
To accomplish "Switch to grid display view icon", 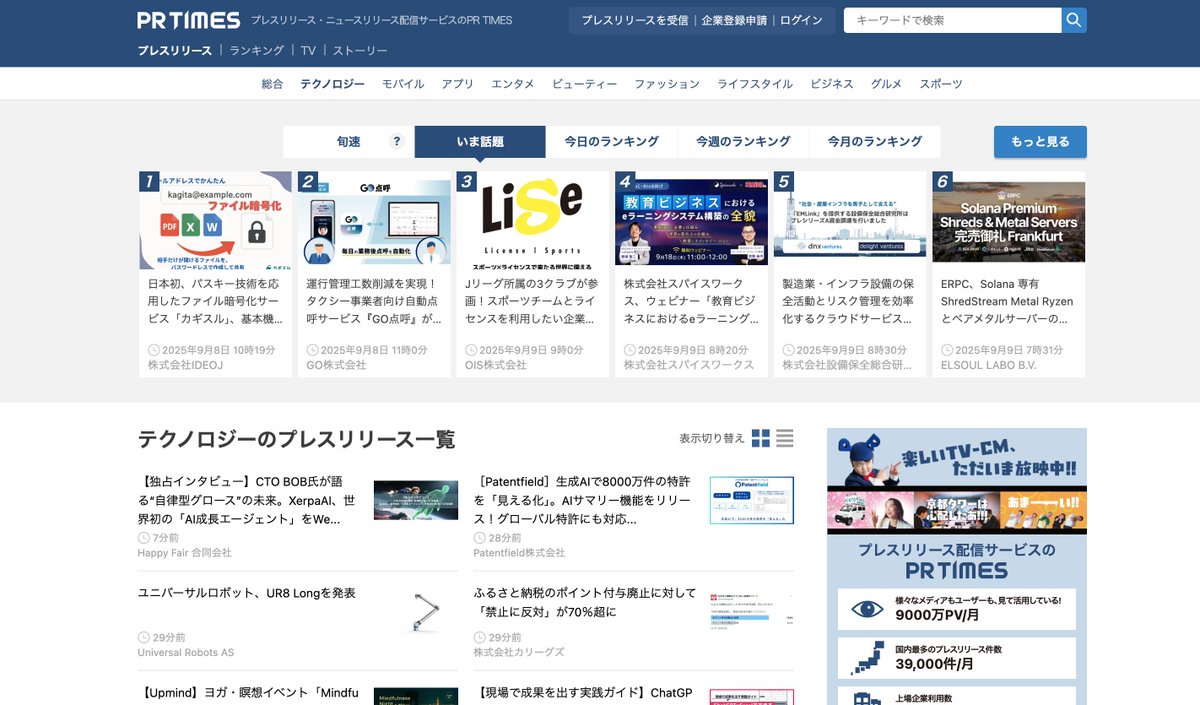I will pos(761,438).
